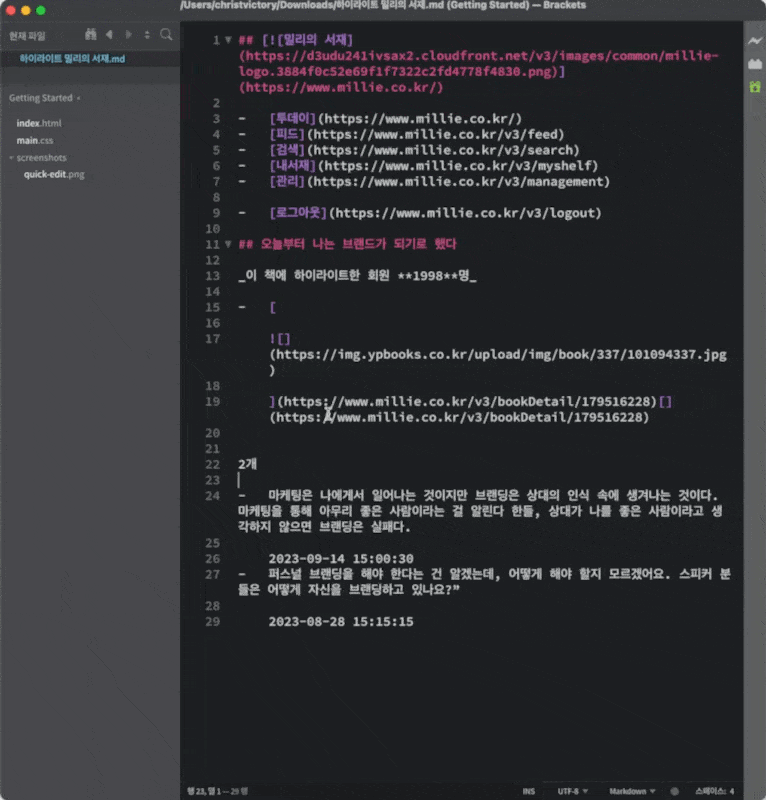The image size is (766, 800).
Task: Collapse the screenshots folder arrow
Action: coord(11,158)
